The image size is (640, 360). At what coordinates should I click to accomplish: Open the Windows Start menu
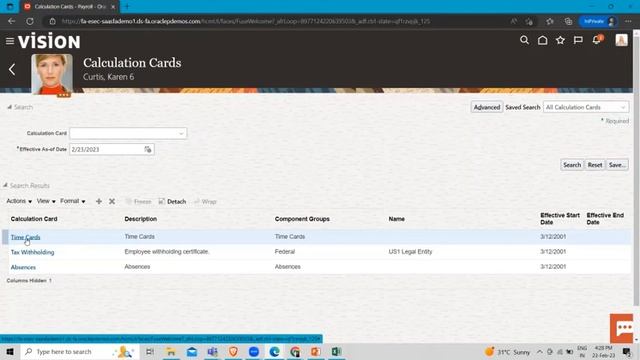[x=10, y=351]
